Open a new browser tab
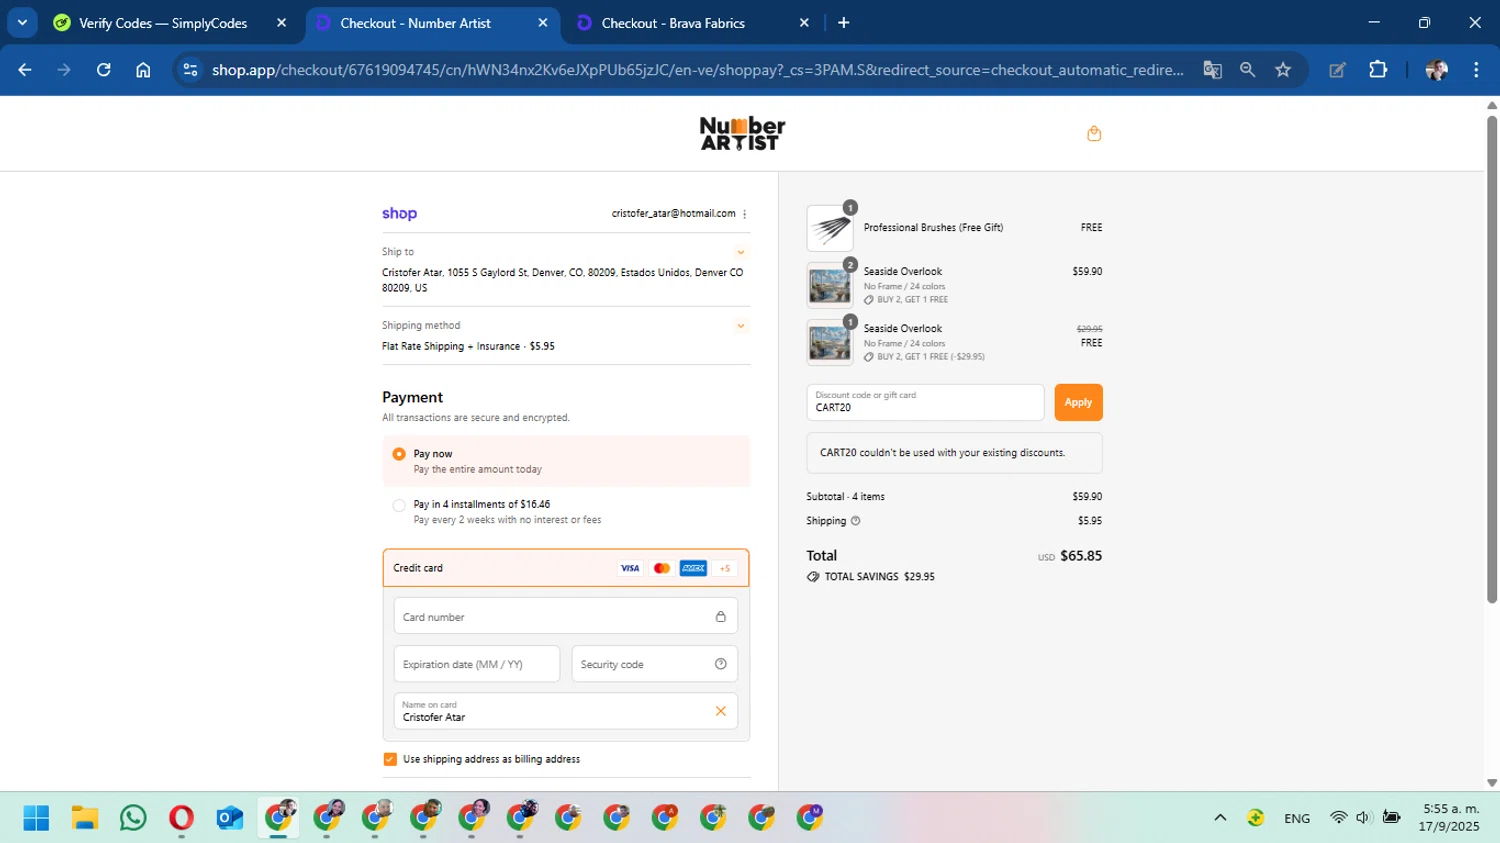Image resolution: width=1500 pixels, height=843 pixels. click(844, 23)
